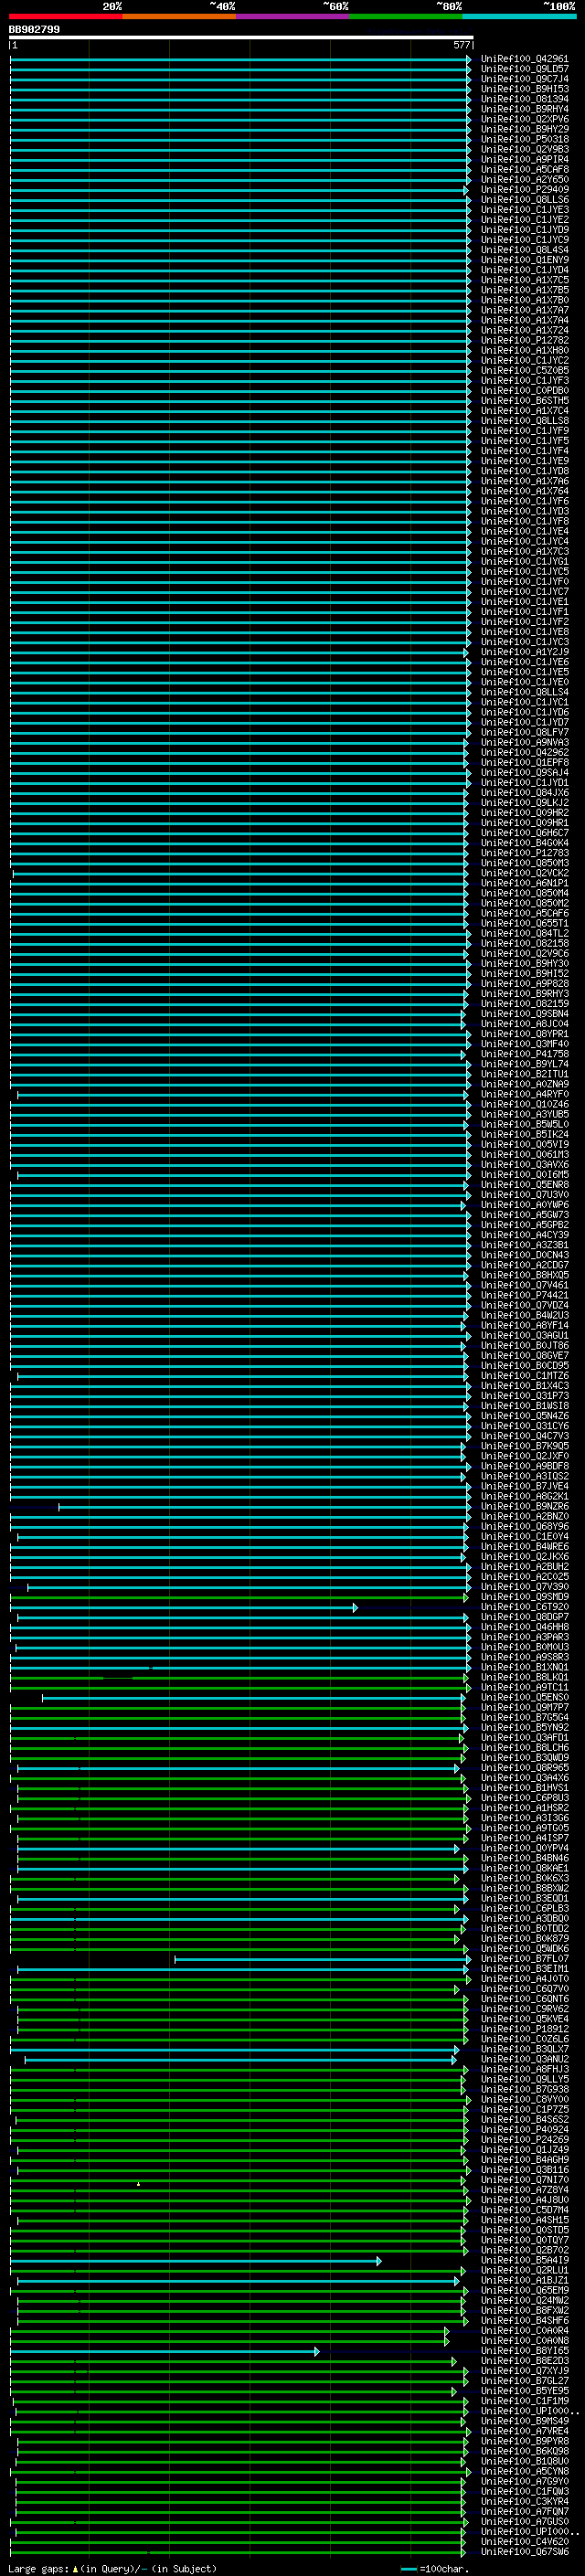585x2576 pixels.
Task: Select hit label UniRef100_O81394
Action: point(524,100)
